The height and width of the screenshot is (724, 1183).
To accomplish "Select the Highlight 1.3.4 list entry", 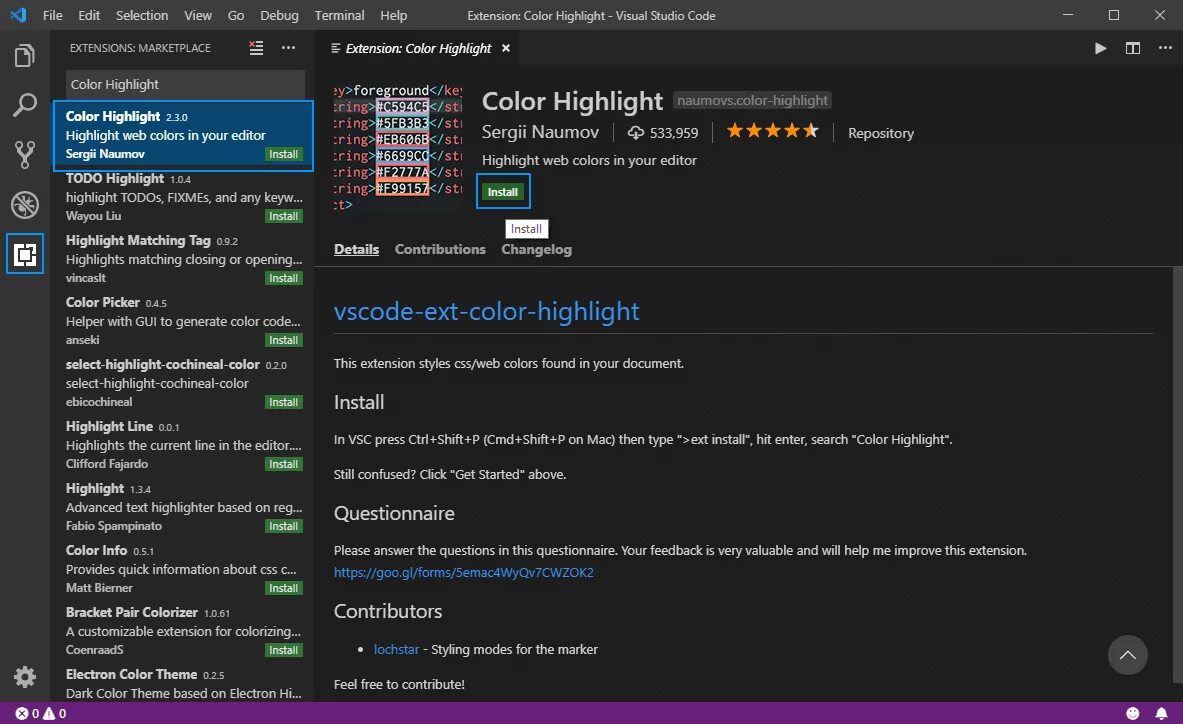I will click(x=183, y=507).
